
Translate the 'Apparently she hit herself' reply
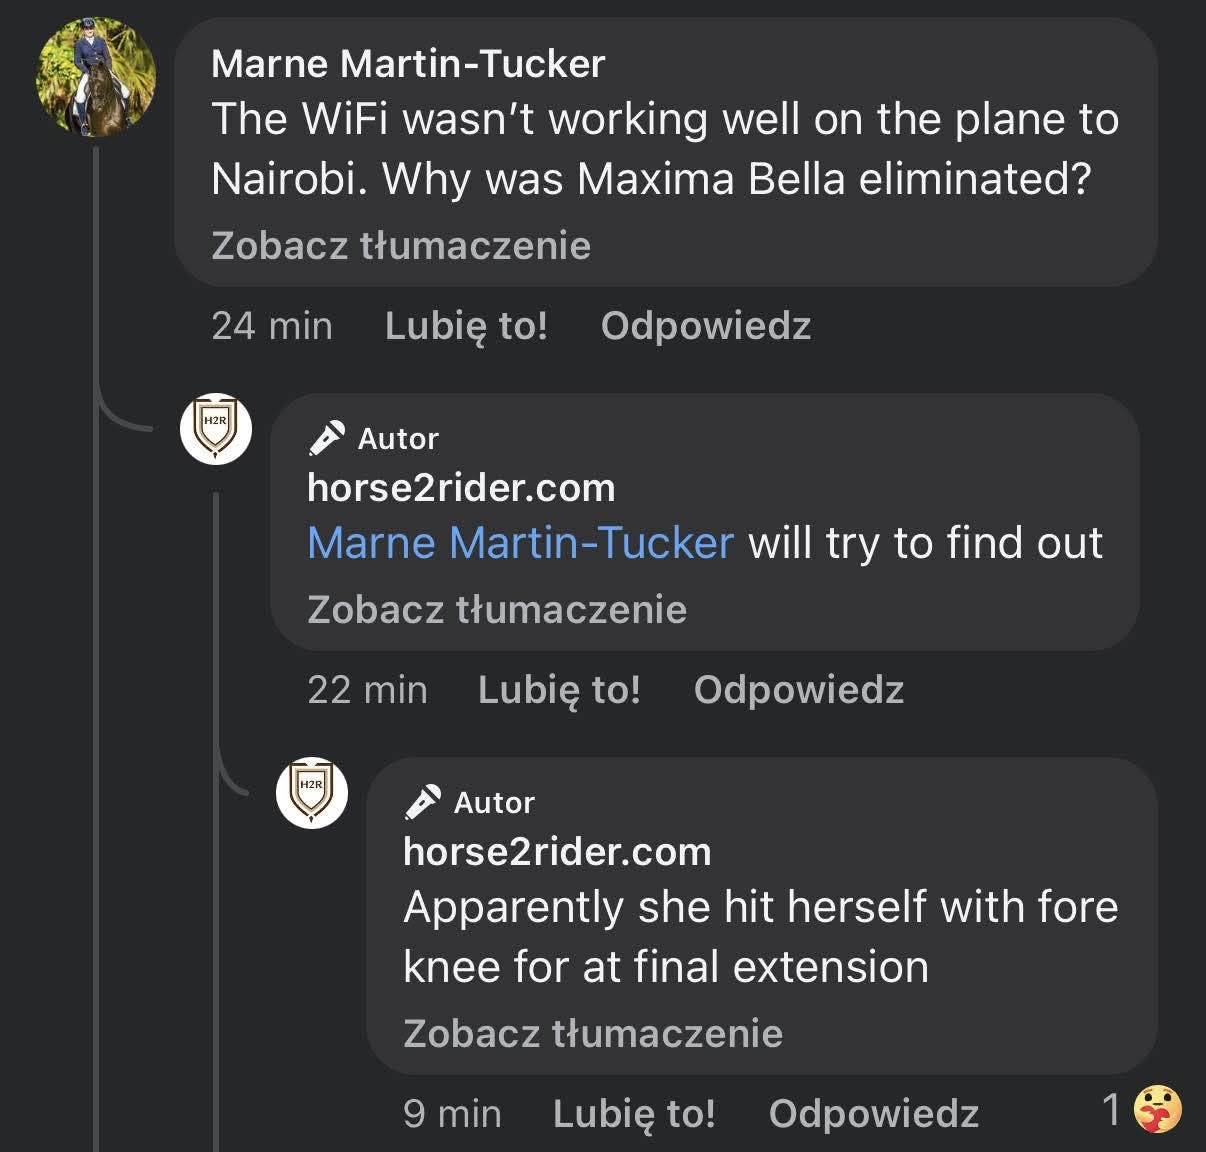pyautogui.click(x=593, y=1033)
